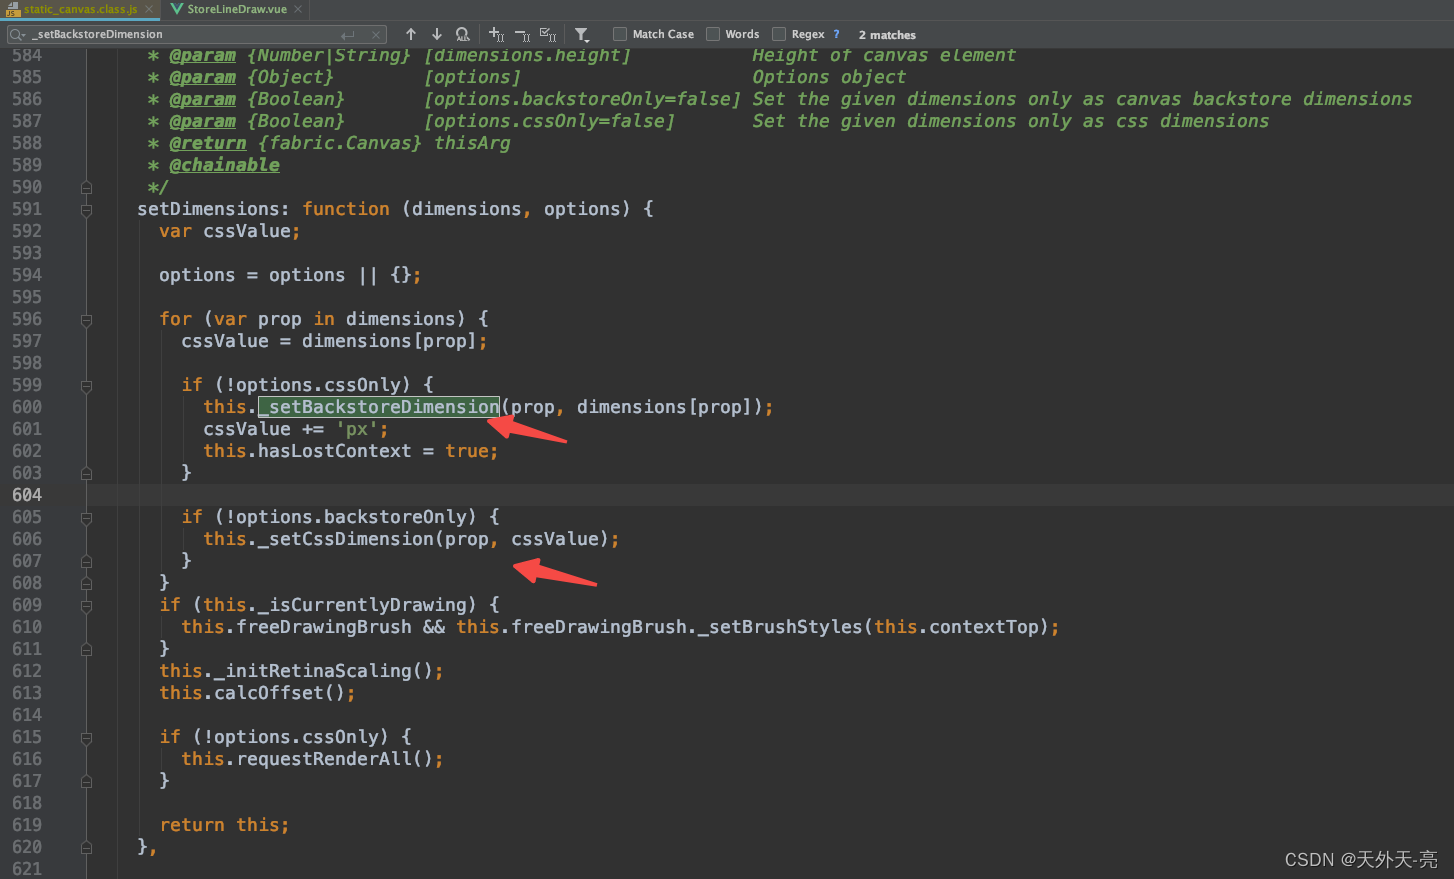Screen dimensions: 1454x879
Task: Click @param tag on line 586
Action: pyautogui.click(x=202, y=99)
